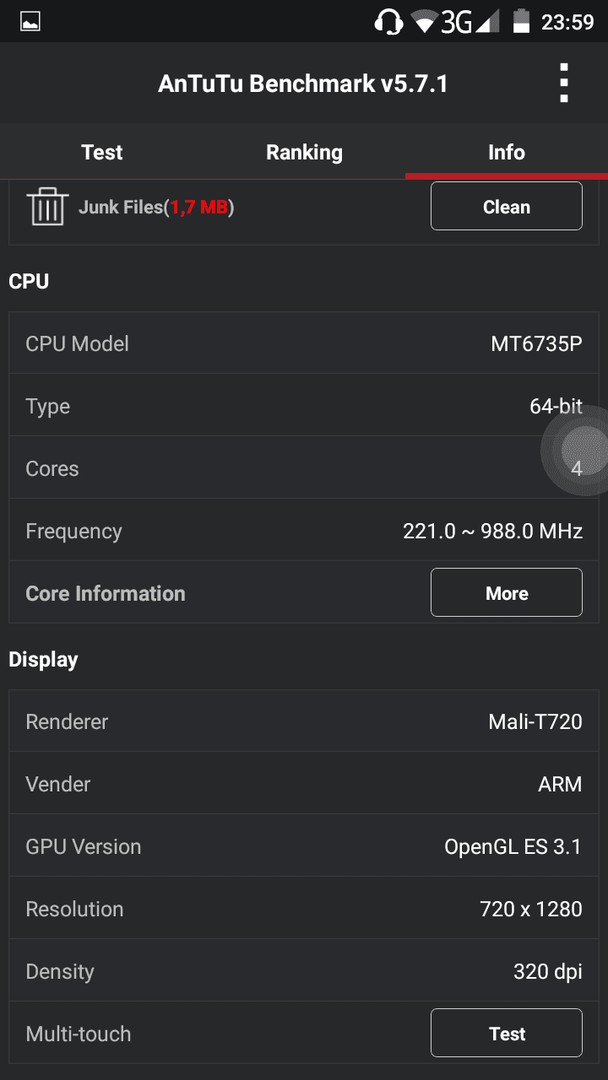
Task: Select the CPU Model row
Action: 304,343
